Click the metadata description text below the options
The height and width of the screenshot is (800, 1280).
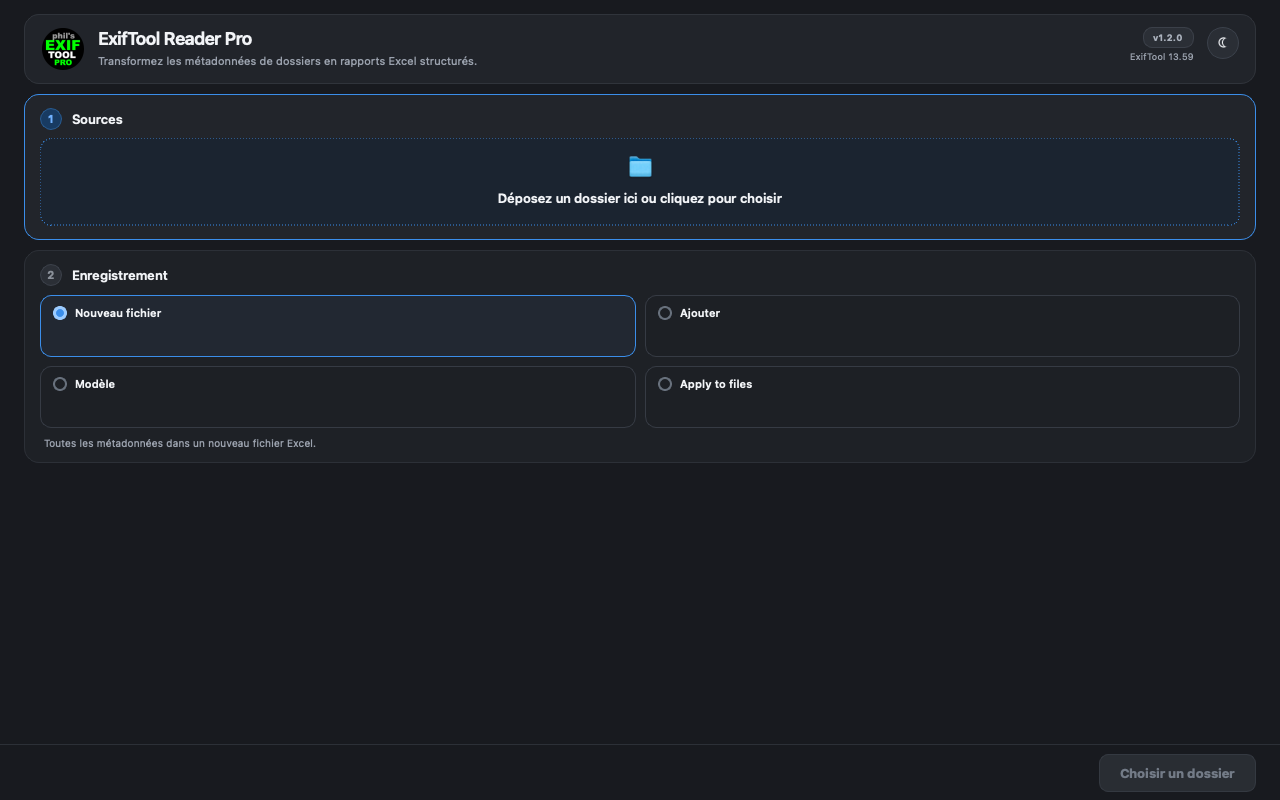[x=180, y=443]
